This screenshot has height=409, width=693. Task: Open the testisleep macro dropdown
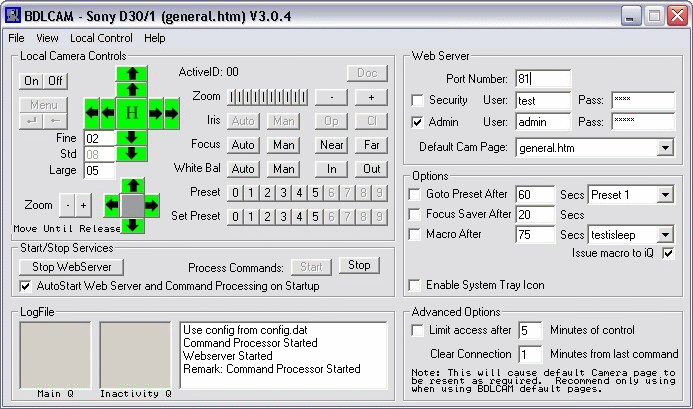tap(666, 235)
